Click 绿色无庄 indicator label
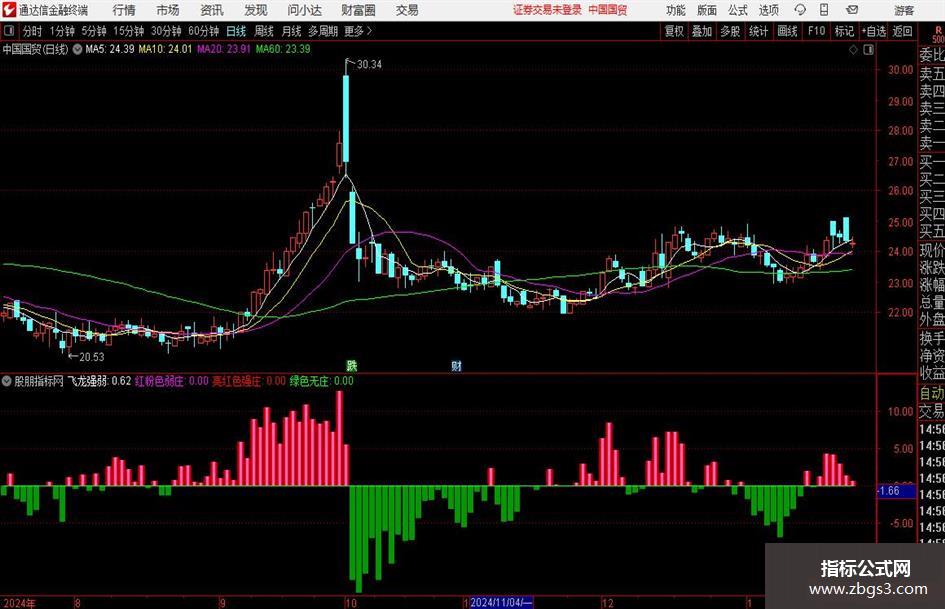 [321, 381]
